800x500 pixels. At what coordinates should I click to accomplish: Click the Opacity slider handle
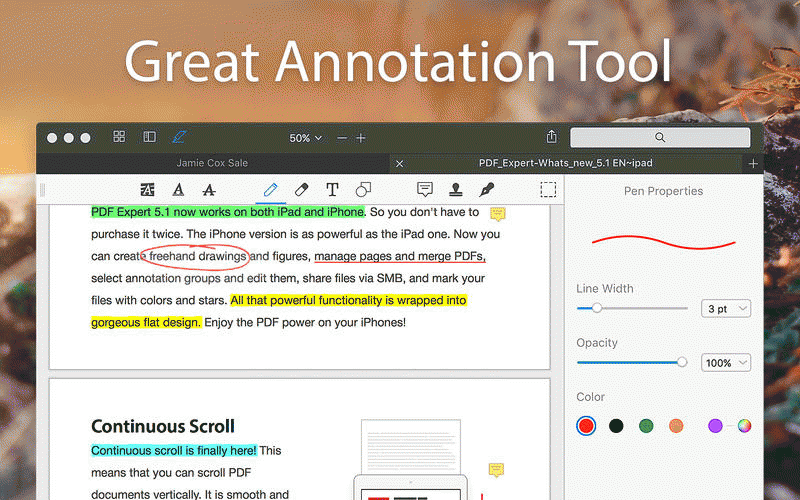[x=682, y=362]
